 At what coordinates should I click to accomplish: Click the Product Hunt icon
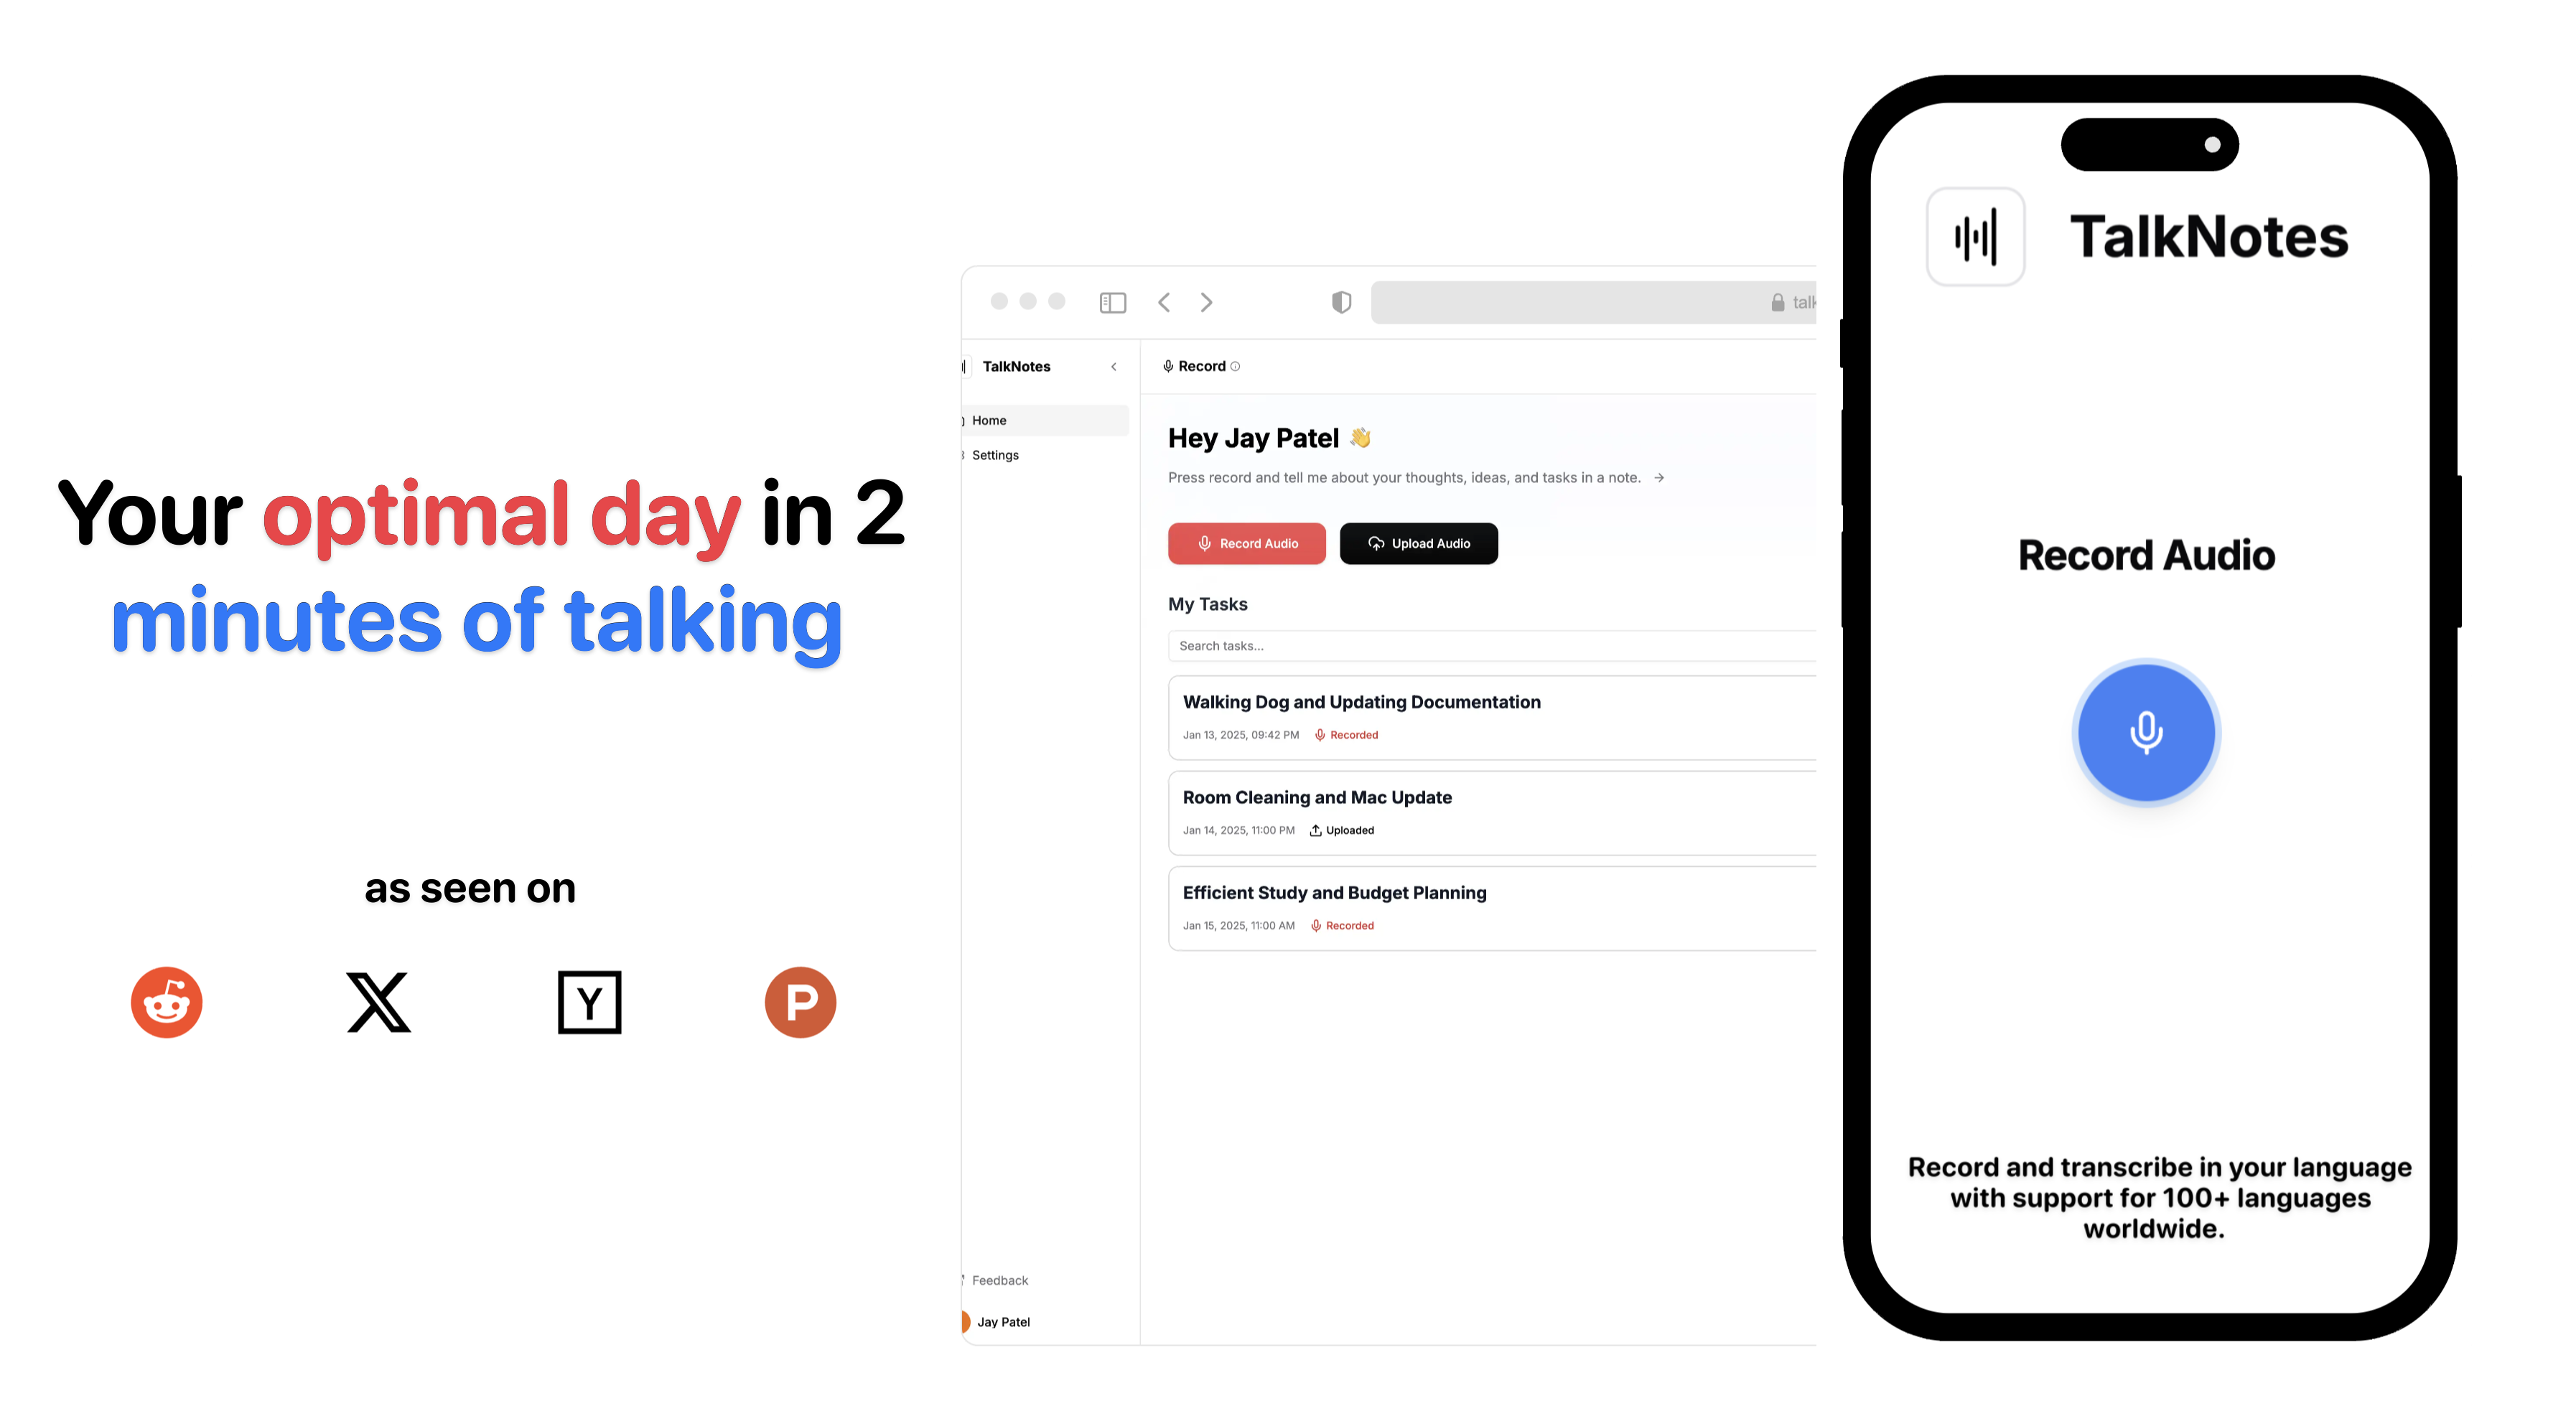click(x=800, y=1003)
